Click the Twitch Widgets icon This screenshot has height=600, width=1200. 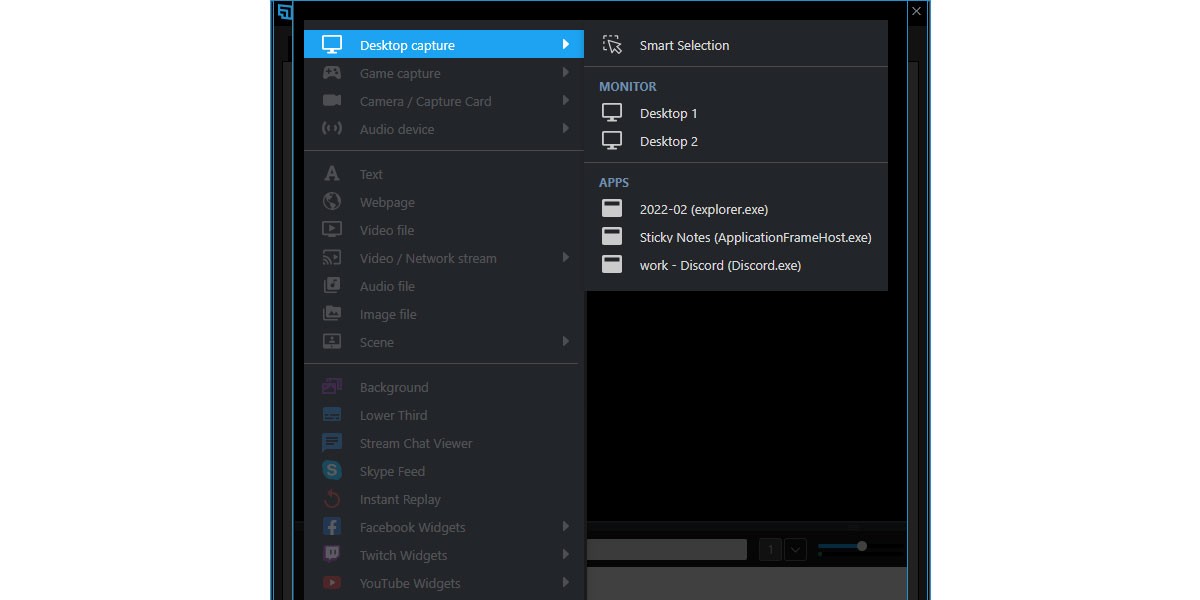[x=332, y=555]
